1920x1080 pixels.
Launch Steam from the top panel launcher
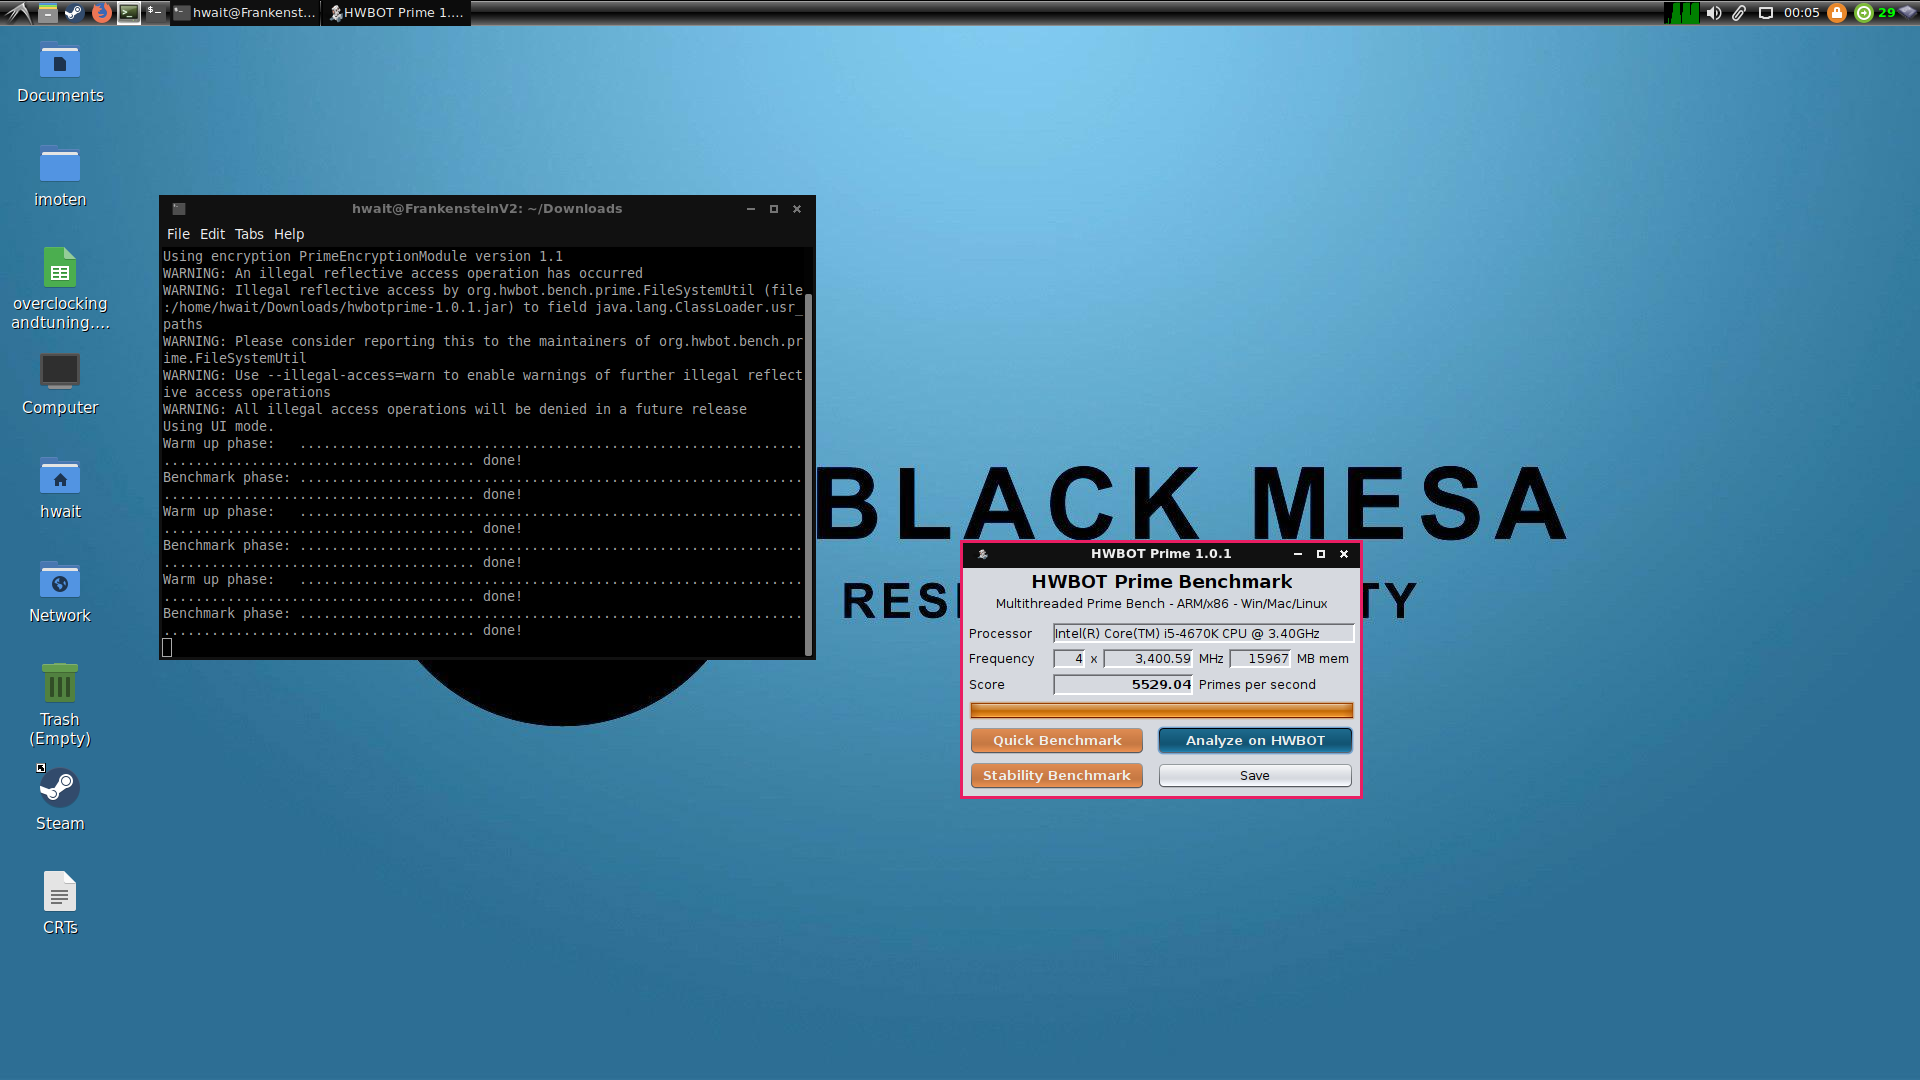click(x=74, y=13)
